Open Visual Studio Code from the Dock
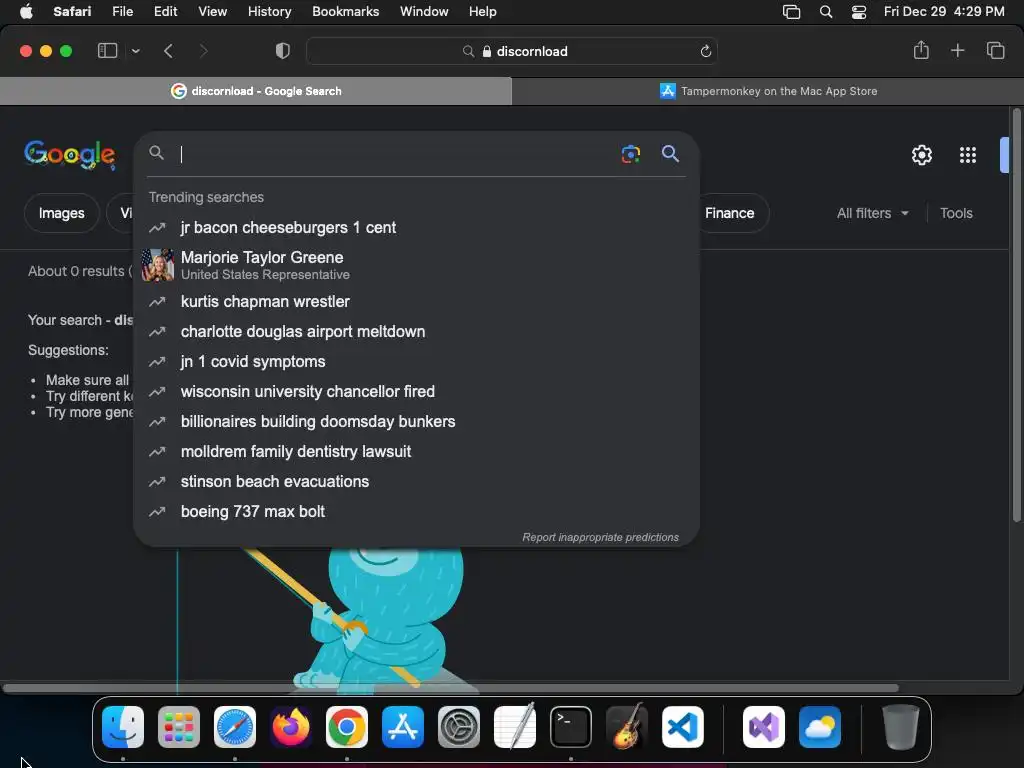The width and height of the screenshot is (1024, 768). tap(683, 727)
